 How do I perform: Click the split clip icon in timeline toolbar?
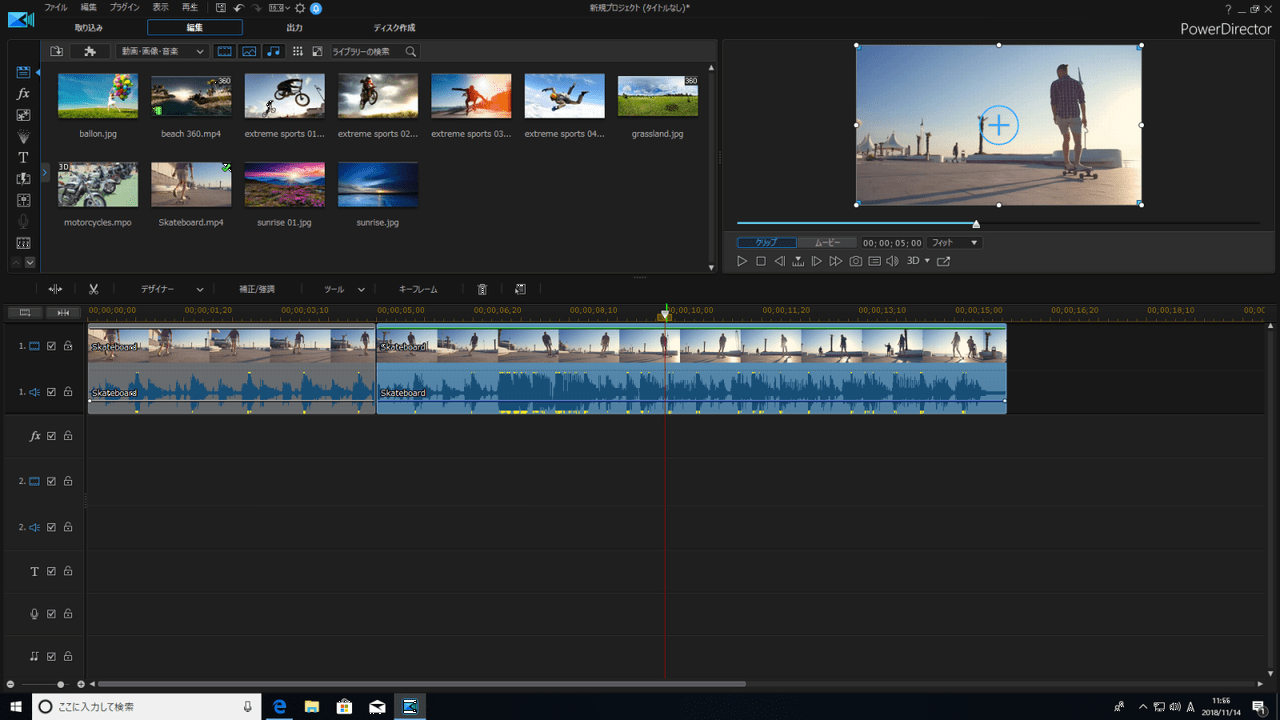[55, 289]
